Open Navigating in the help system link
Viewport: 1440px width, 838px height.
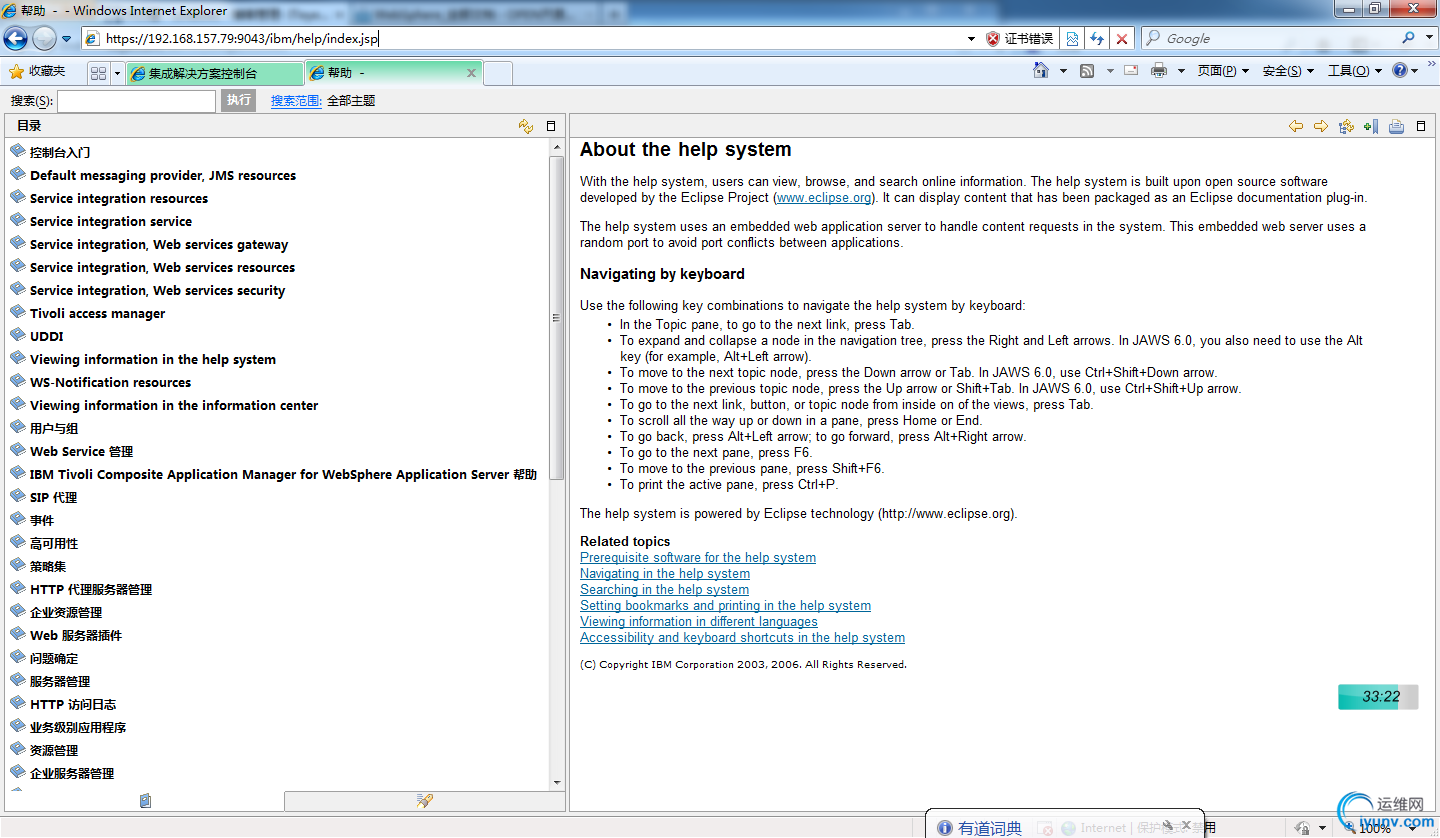point(665,574)
